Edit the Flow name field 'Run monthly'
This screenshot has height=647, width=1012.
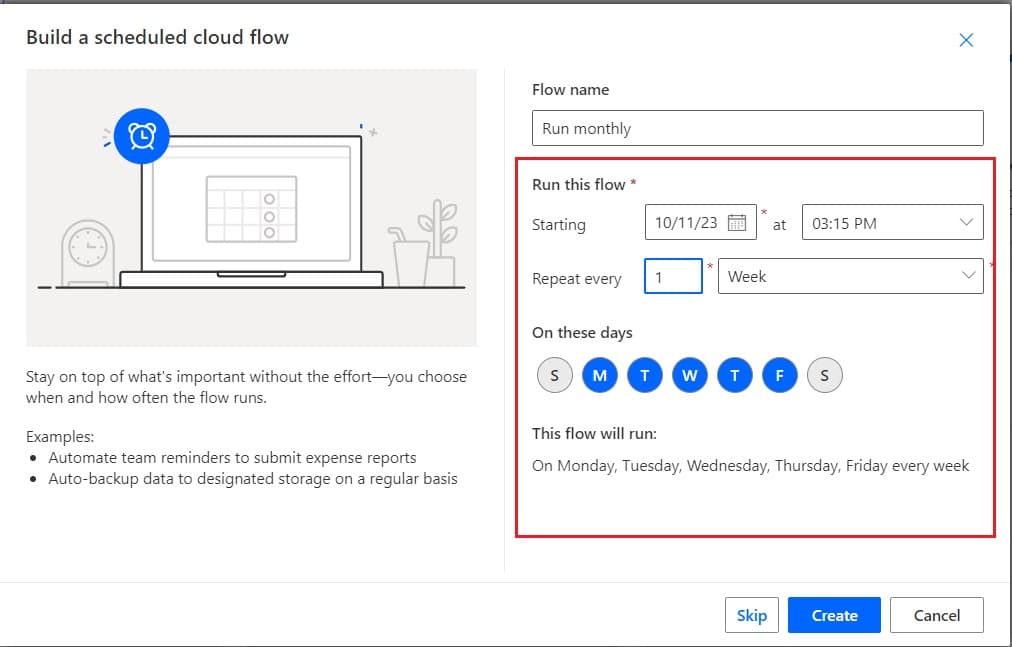758,128
